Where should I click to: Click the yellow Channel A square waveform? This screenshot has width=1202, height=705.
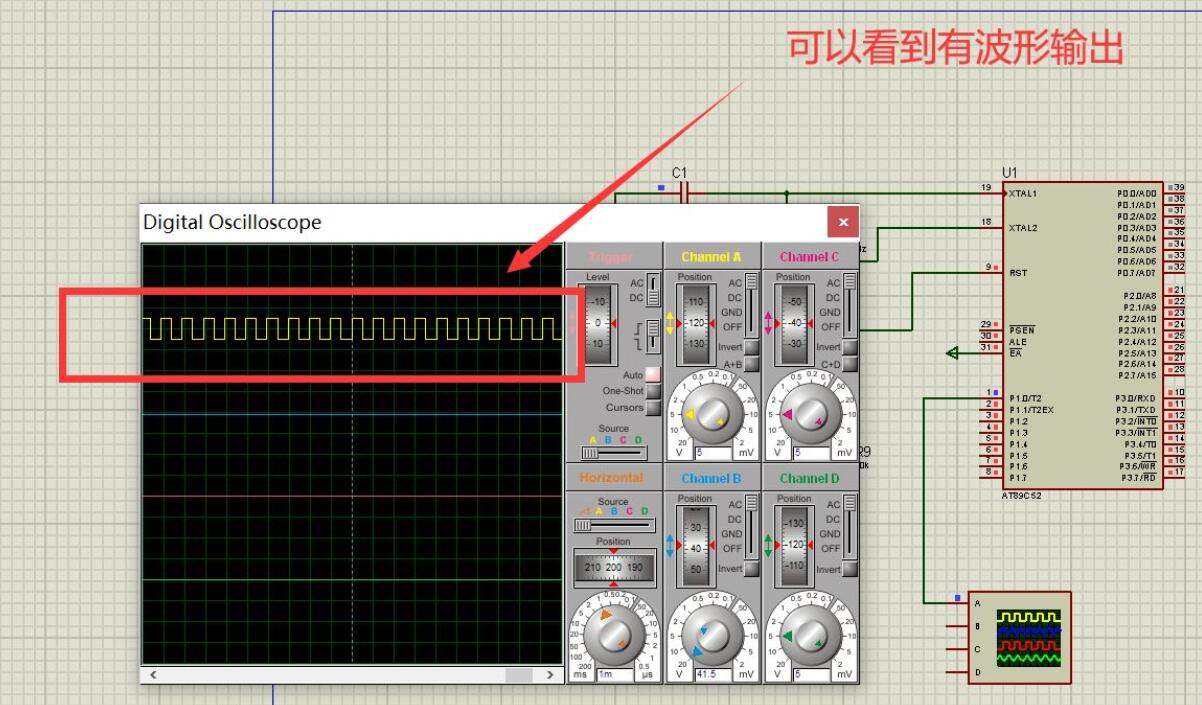click(353, 329)
